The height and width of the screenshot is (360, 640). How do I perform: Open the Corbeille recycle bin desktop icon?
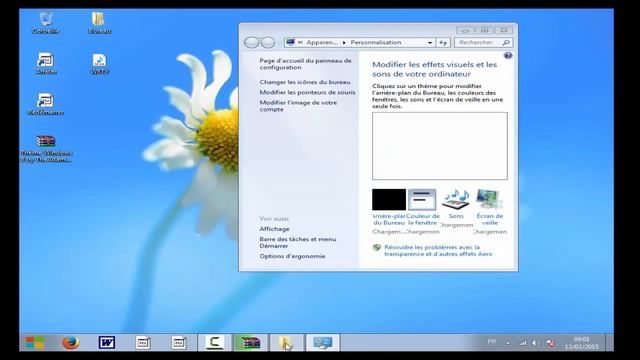coord(45,23)
